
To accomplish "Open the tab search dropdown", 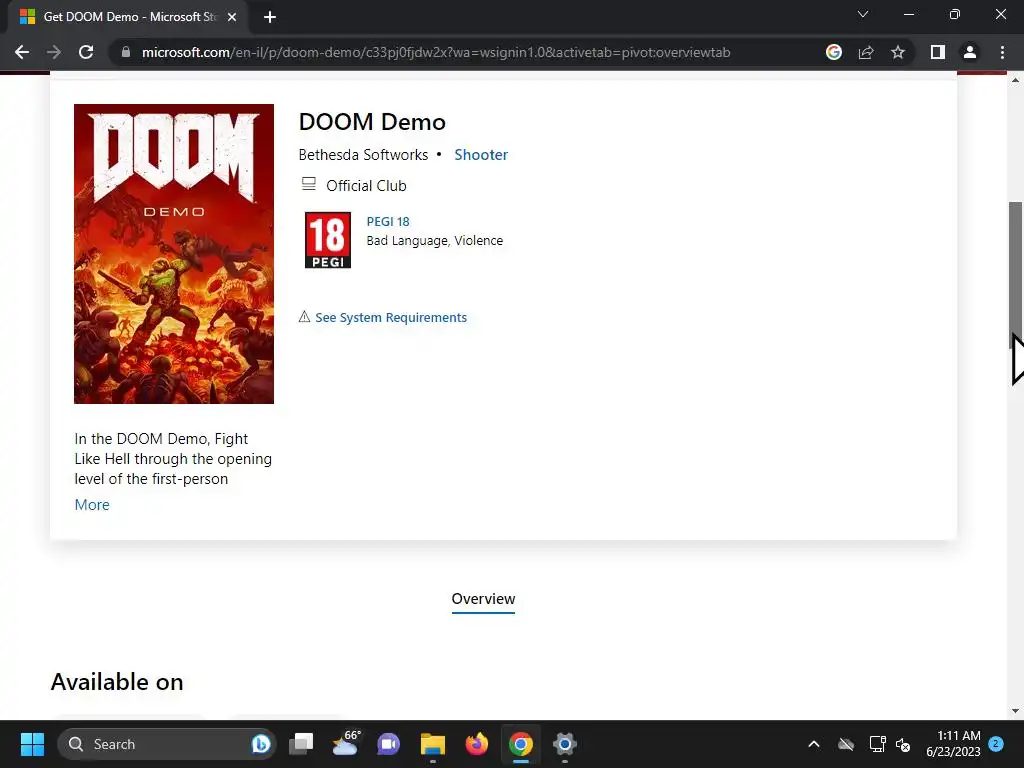I will coord(863,14).
